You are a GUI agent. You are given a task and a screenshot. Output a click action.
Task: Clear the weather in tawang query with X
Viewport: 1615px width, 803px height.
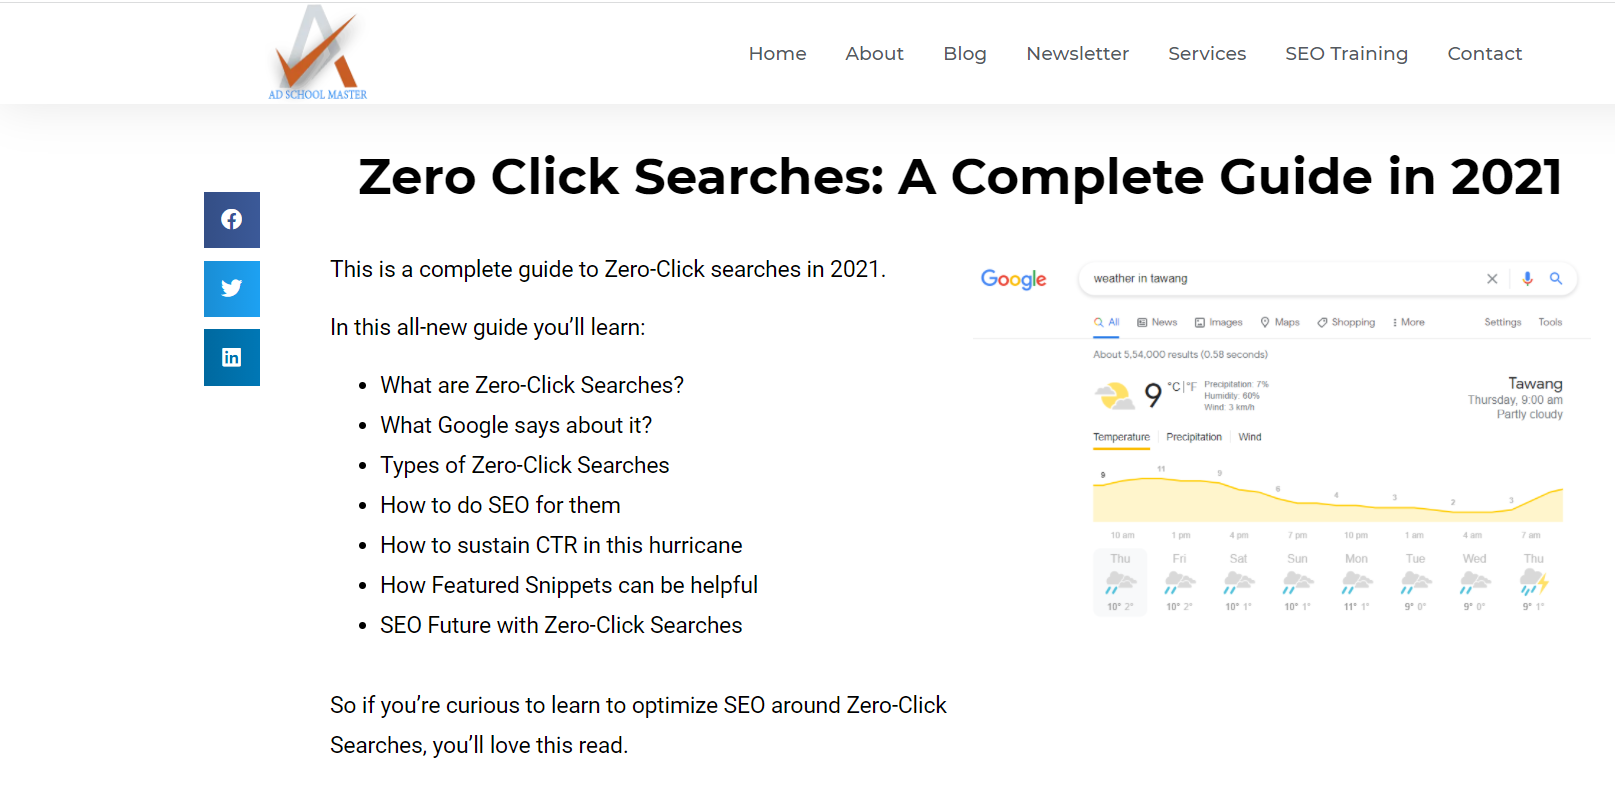[1492, 279]
